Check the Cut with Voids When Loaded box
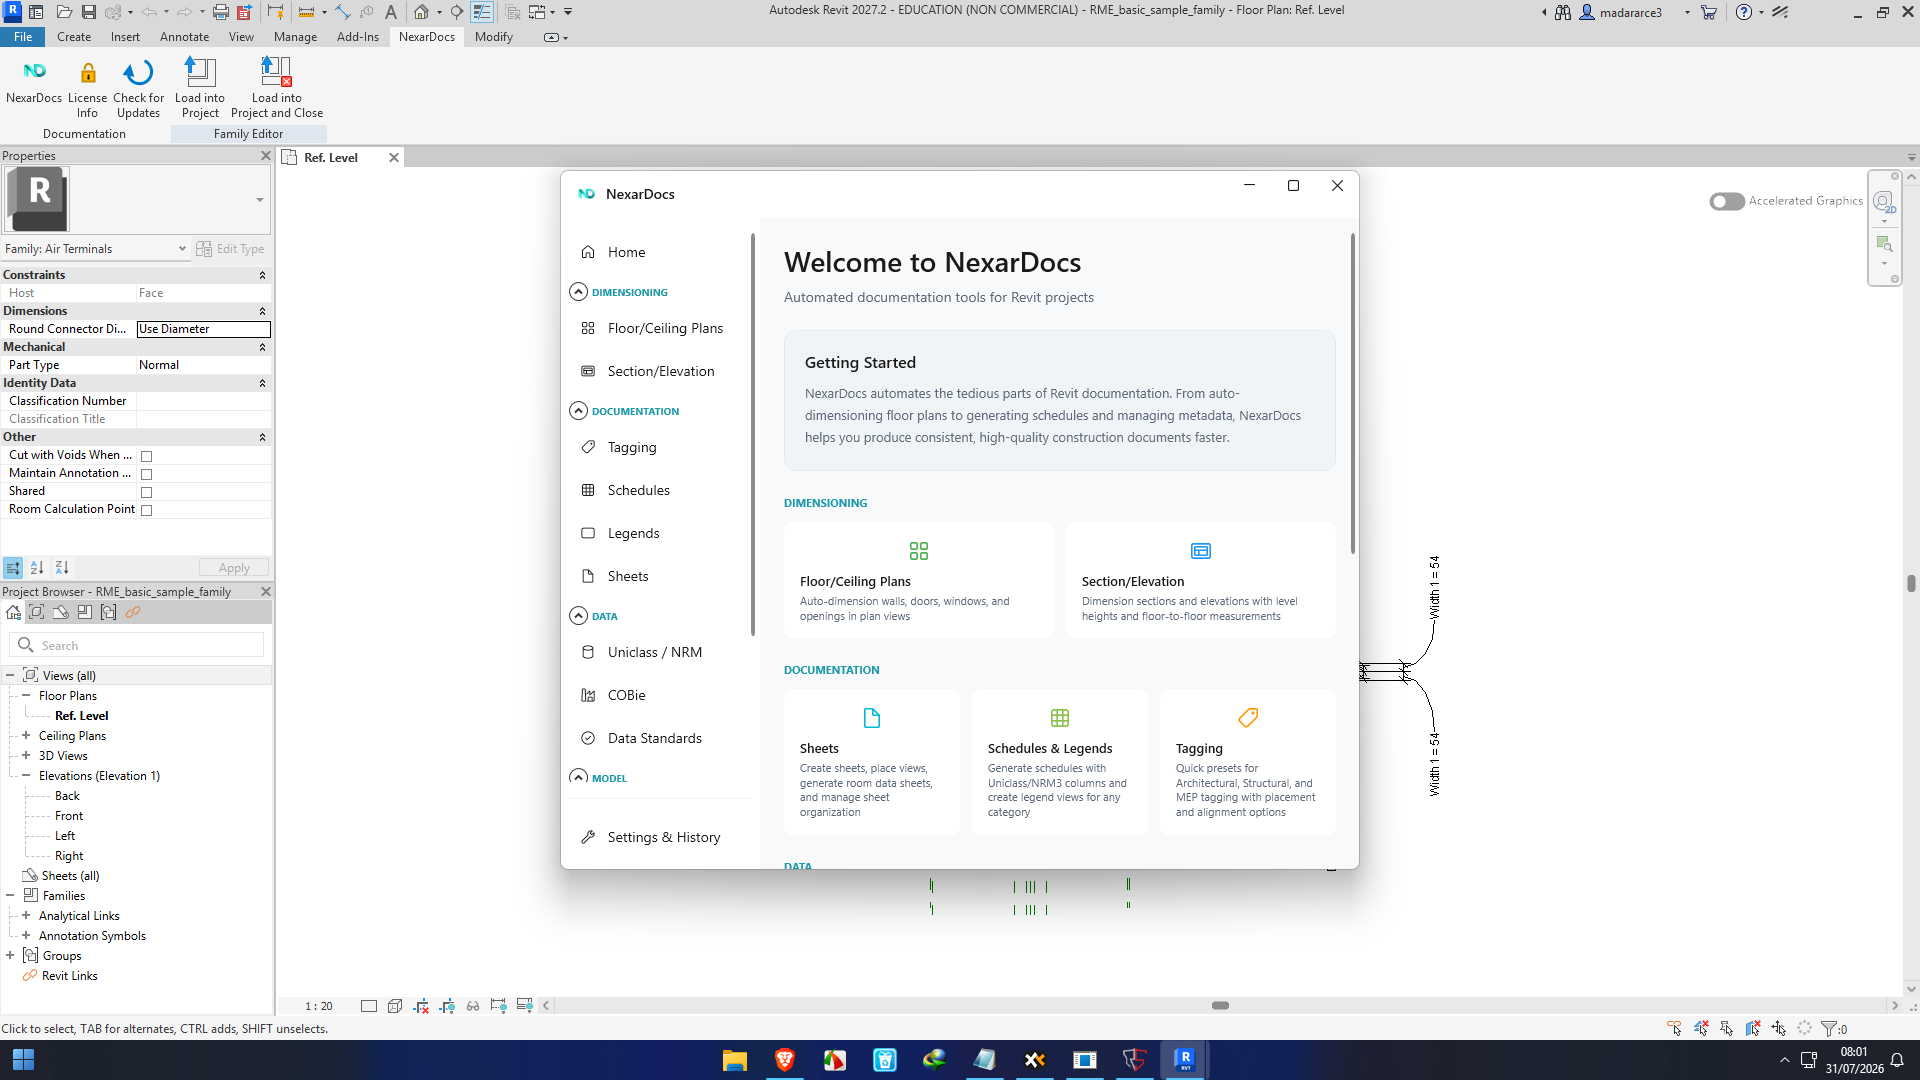The width and height of the screenshot is (1920, 1080). (x=146, y=456)
